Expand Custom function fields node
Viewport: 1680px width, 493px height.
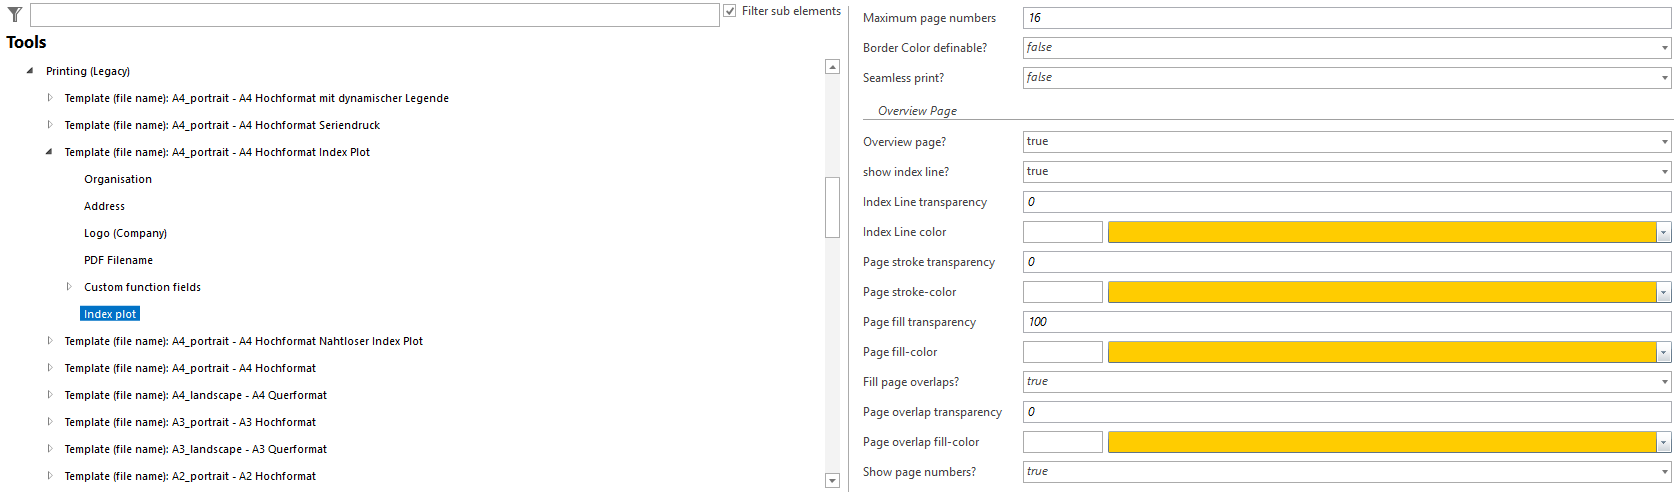point(69,287)
